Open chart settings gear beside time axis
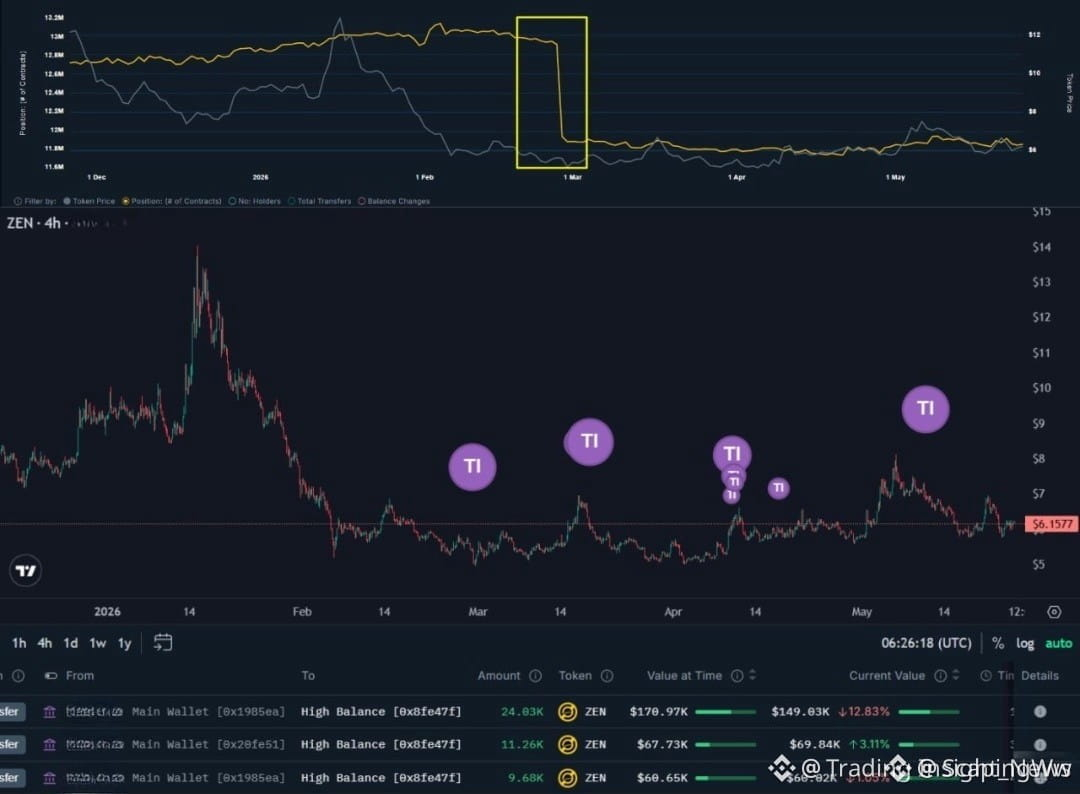Image resolution: width=1080 pixels, height=794 pixels. (1054, 612)
